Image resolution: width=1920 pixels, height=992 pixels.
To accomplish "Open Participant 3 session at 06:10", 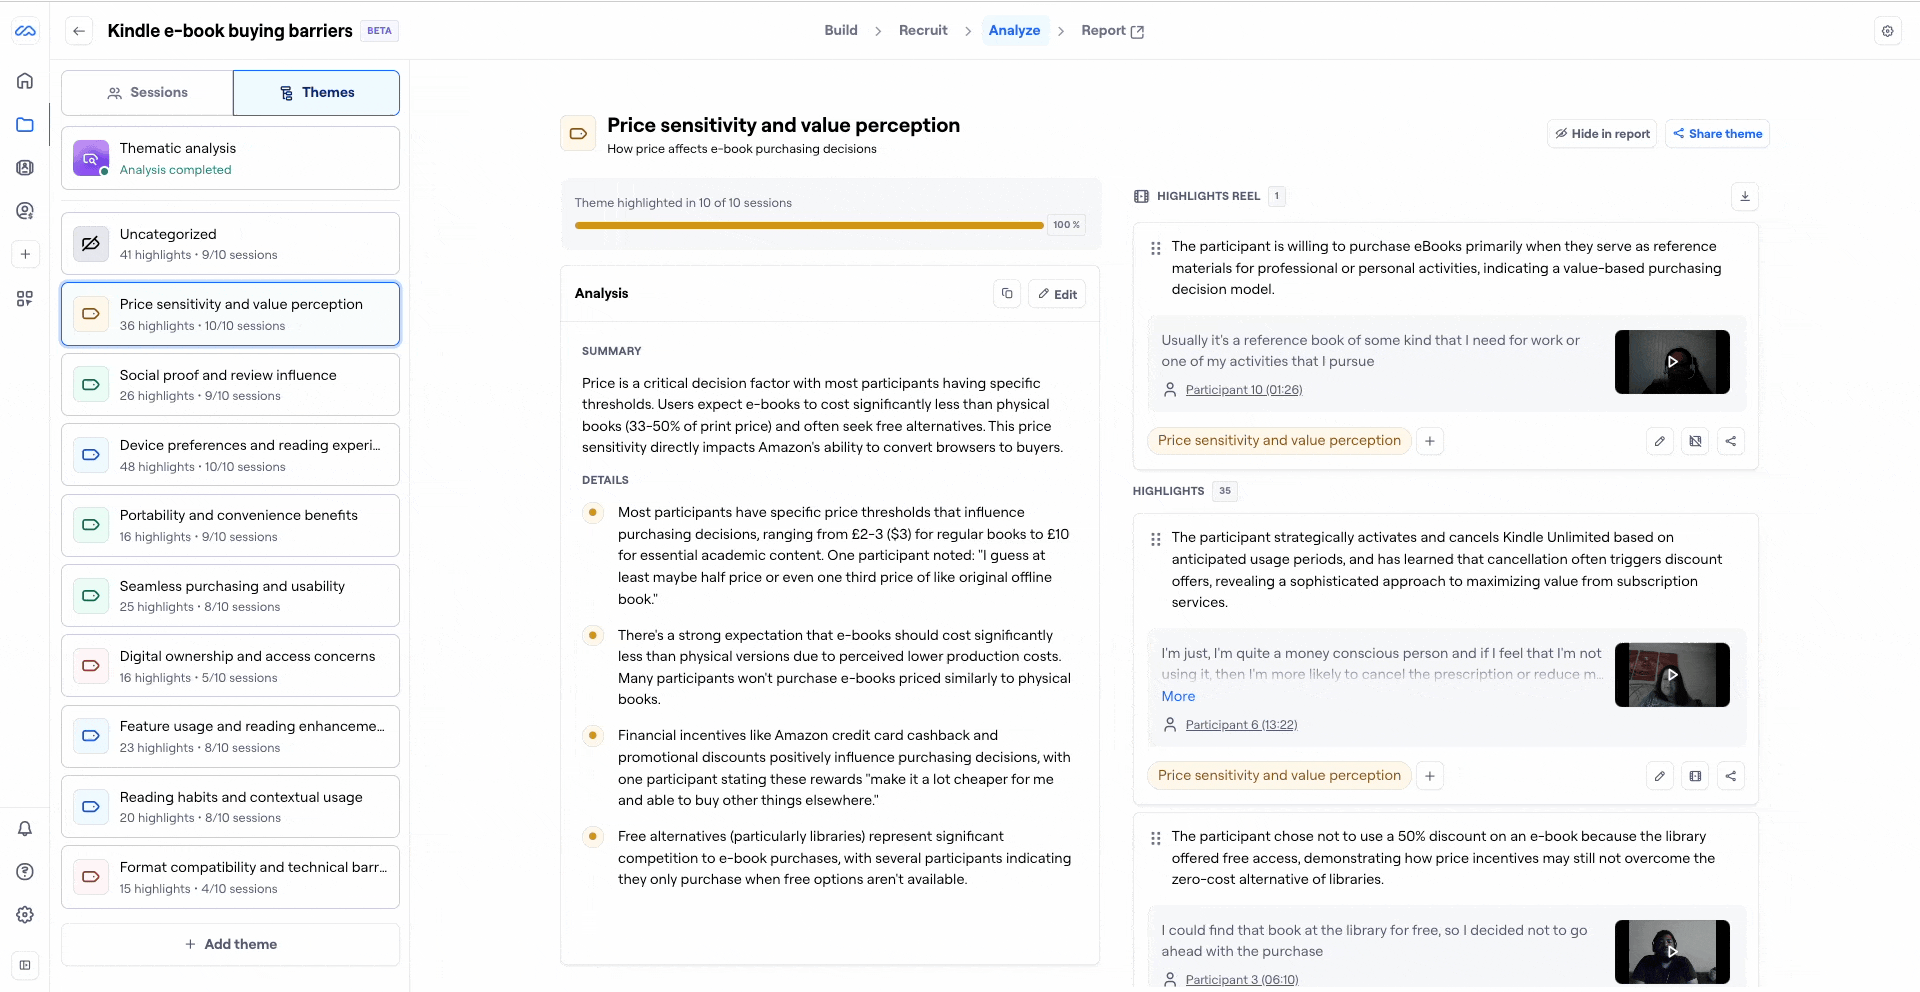I will click(x=1241, y=979).
